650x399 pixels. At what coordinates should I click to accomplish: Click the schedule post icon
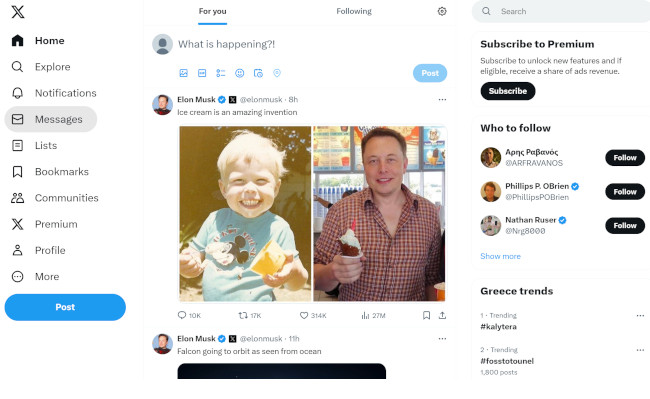pyautogui.click(x=258, y=73)
